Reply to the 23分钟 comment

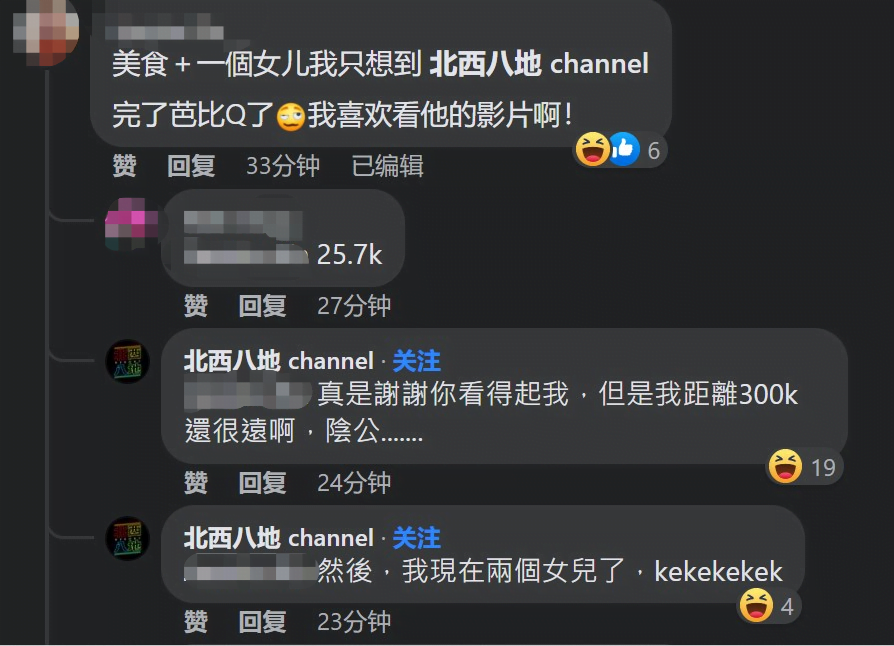(x=262, y=621)
